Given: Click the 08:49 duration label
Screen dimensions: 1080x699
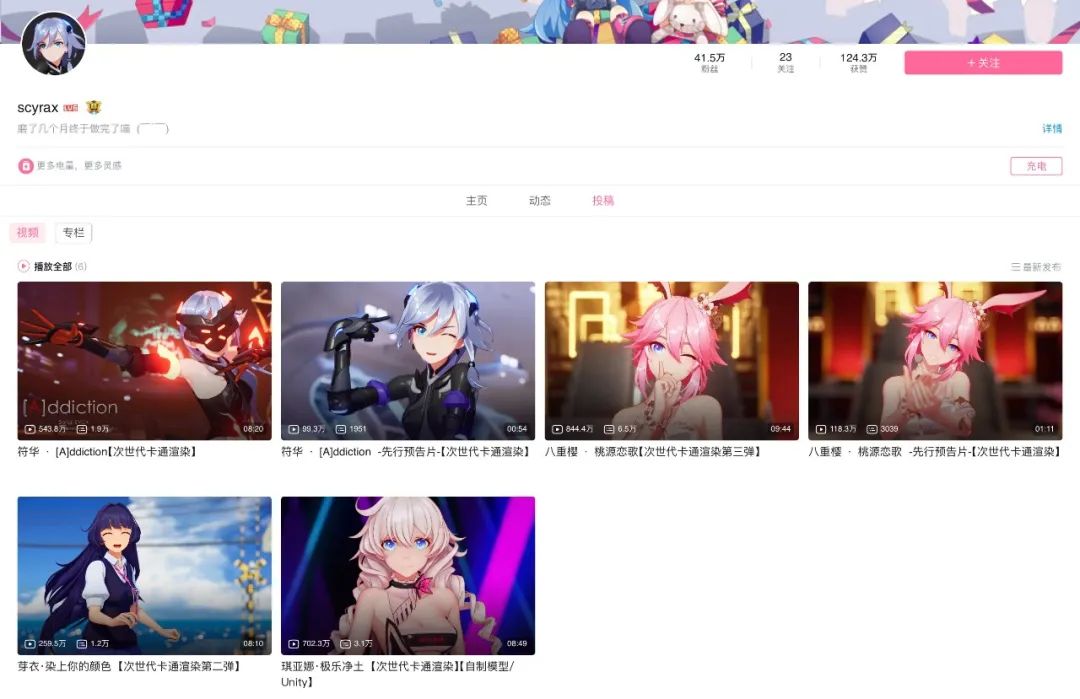Looking at the screenshot, I should [x=517, y=644].
